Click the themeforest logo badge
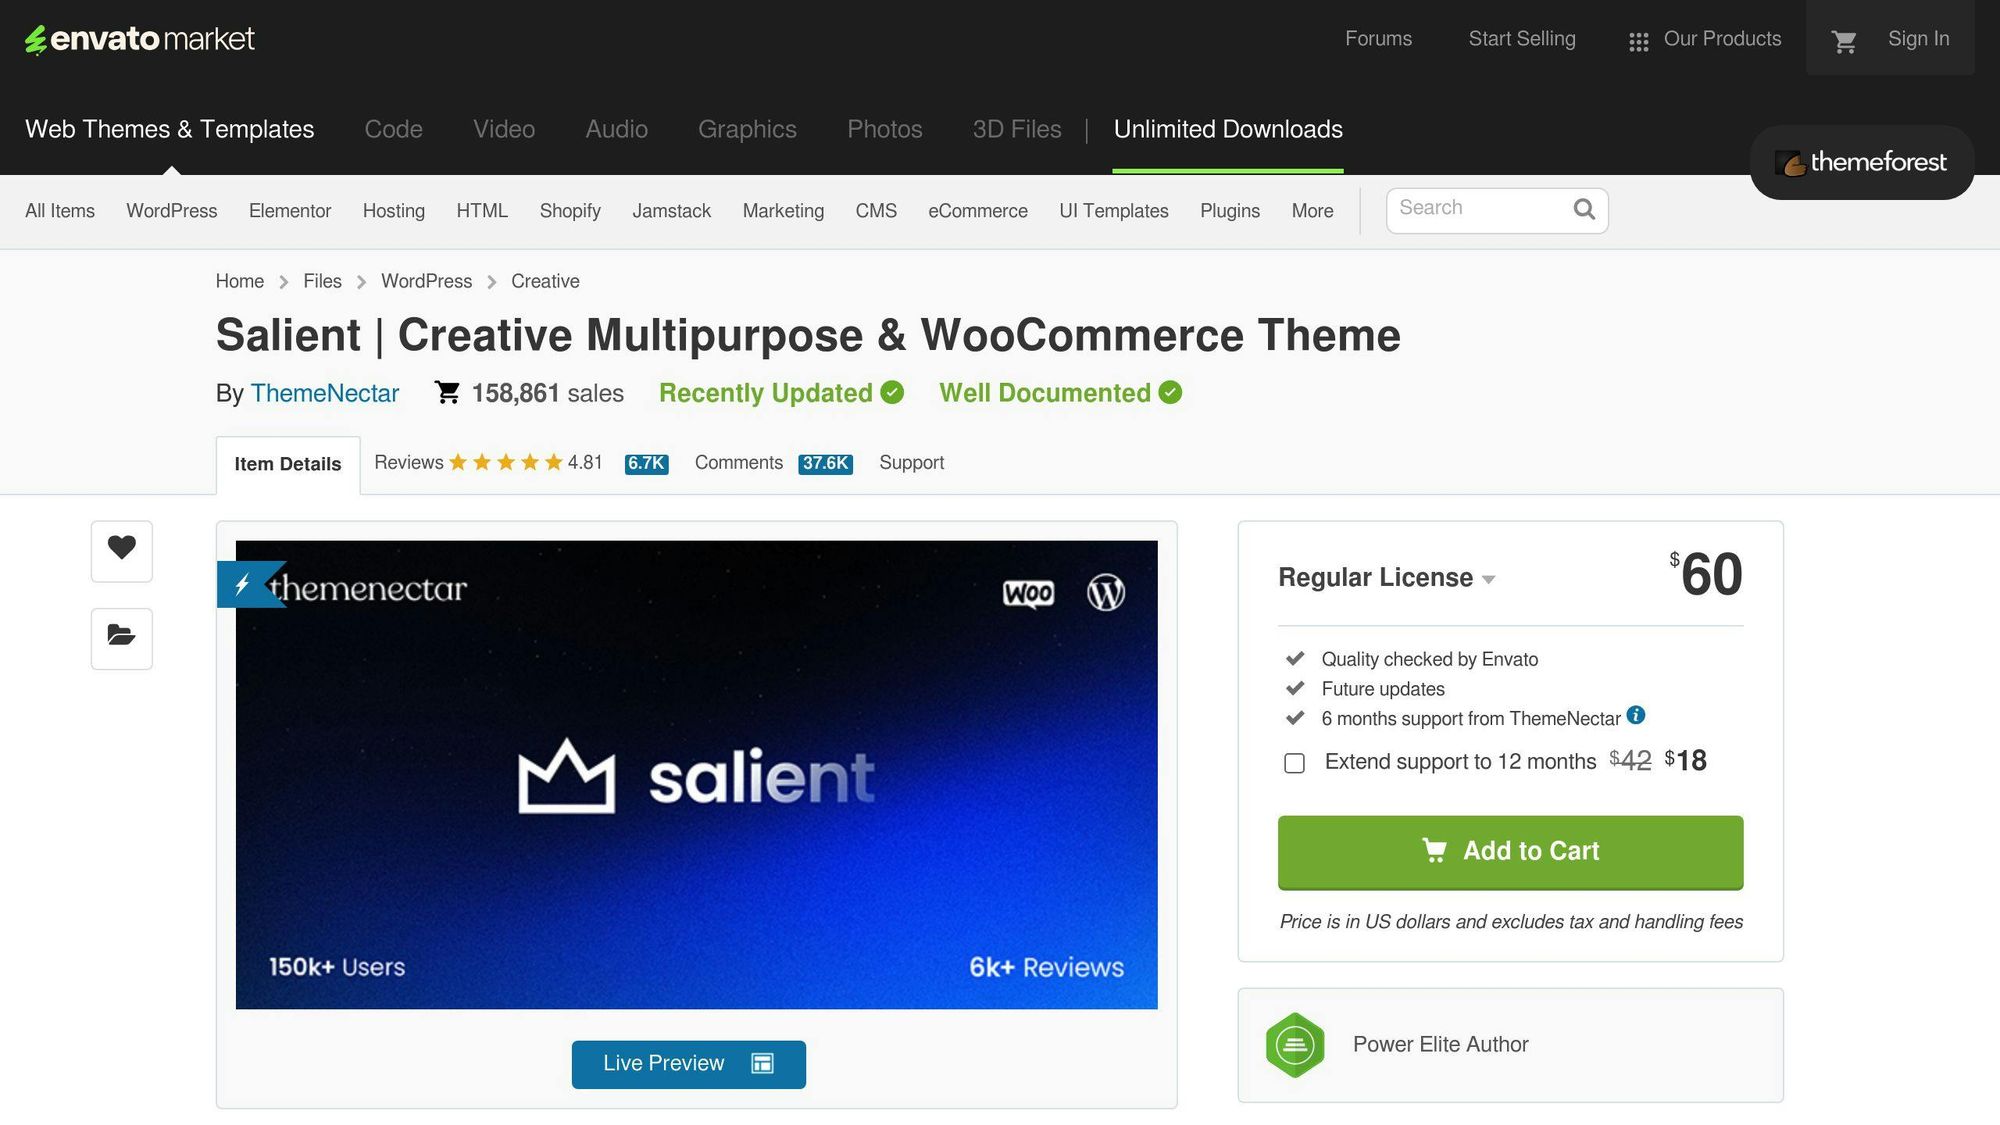 1861,162
